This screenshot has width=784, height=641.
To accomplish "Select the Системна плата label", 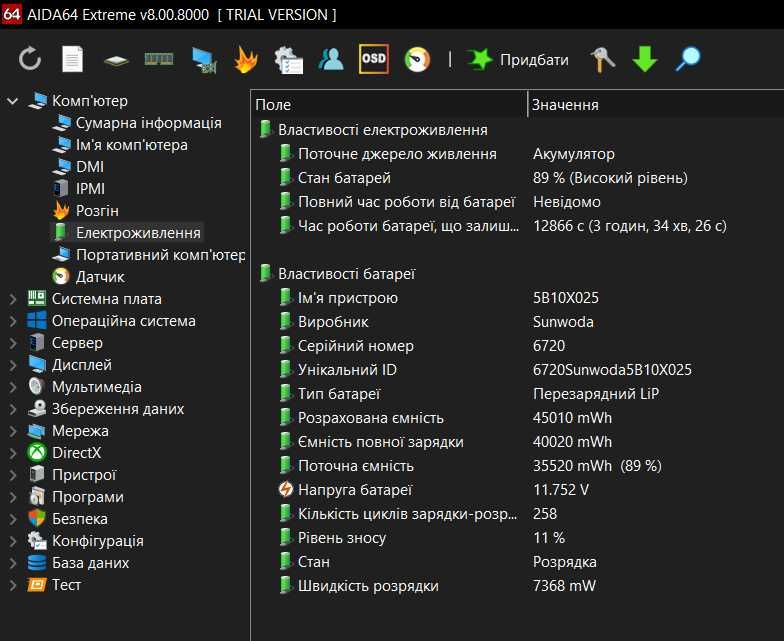I will click(107, 299).
